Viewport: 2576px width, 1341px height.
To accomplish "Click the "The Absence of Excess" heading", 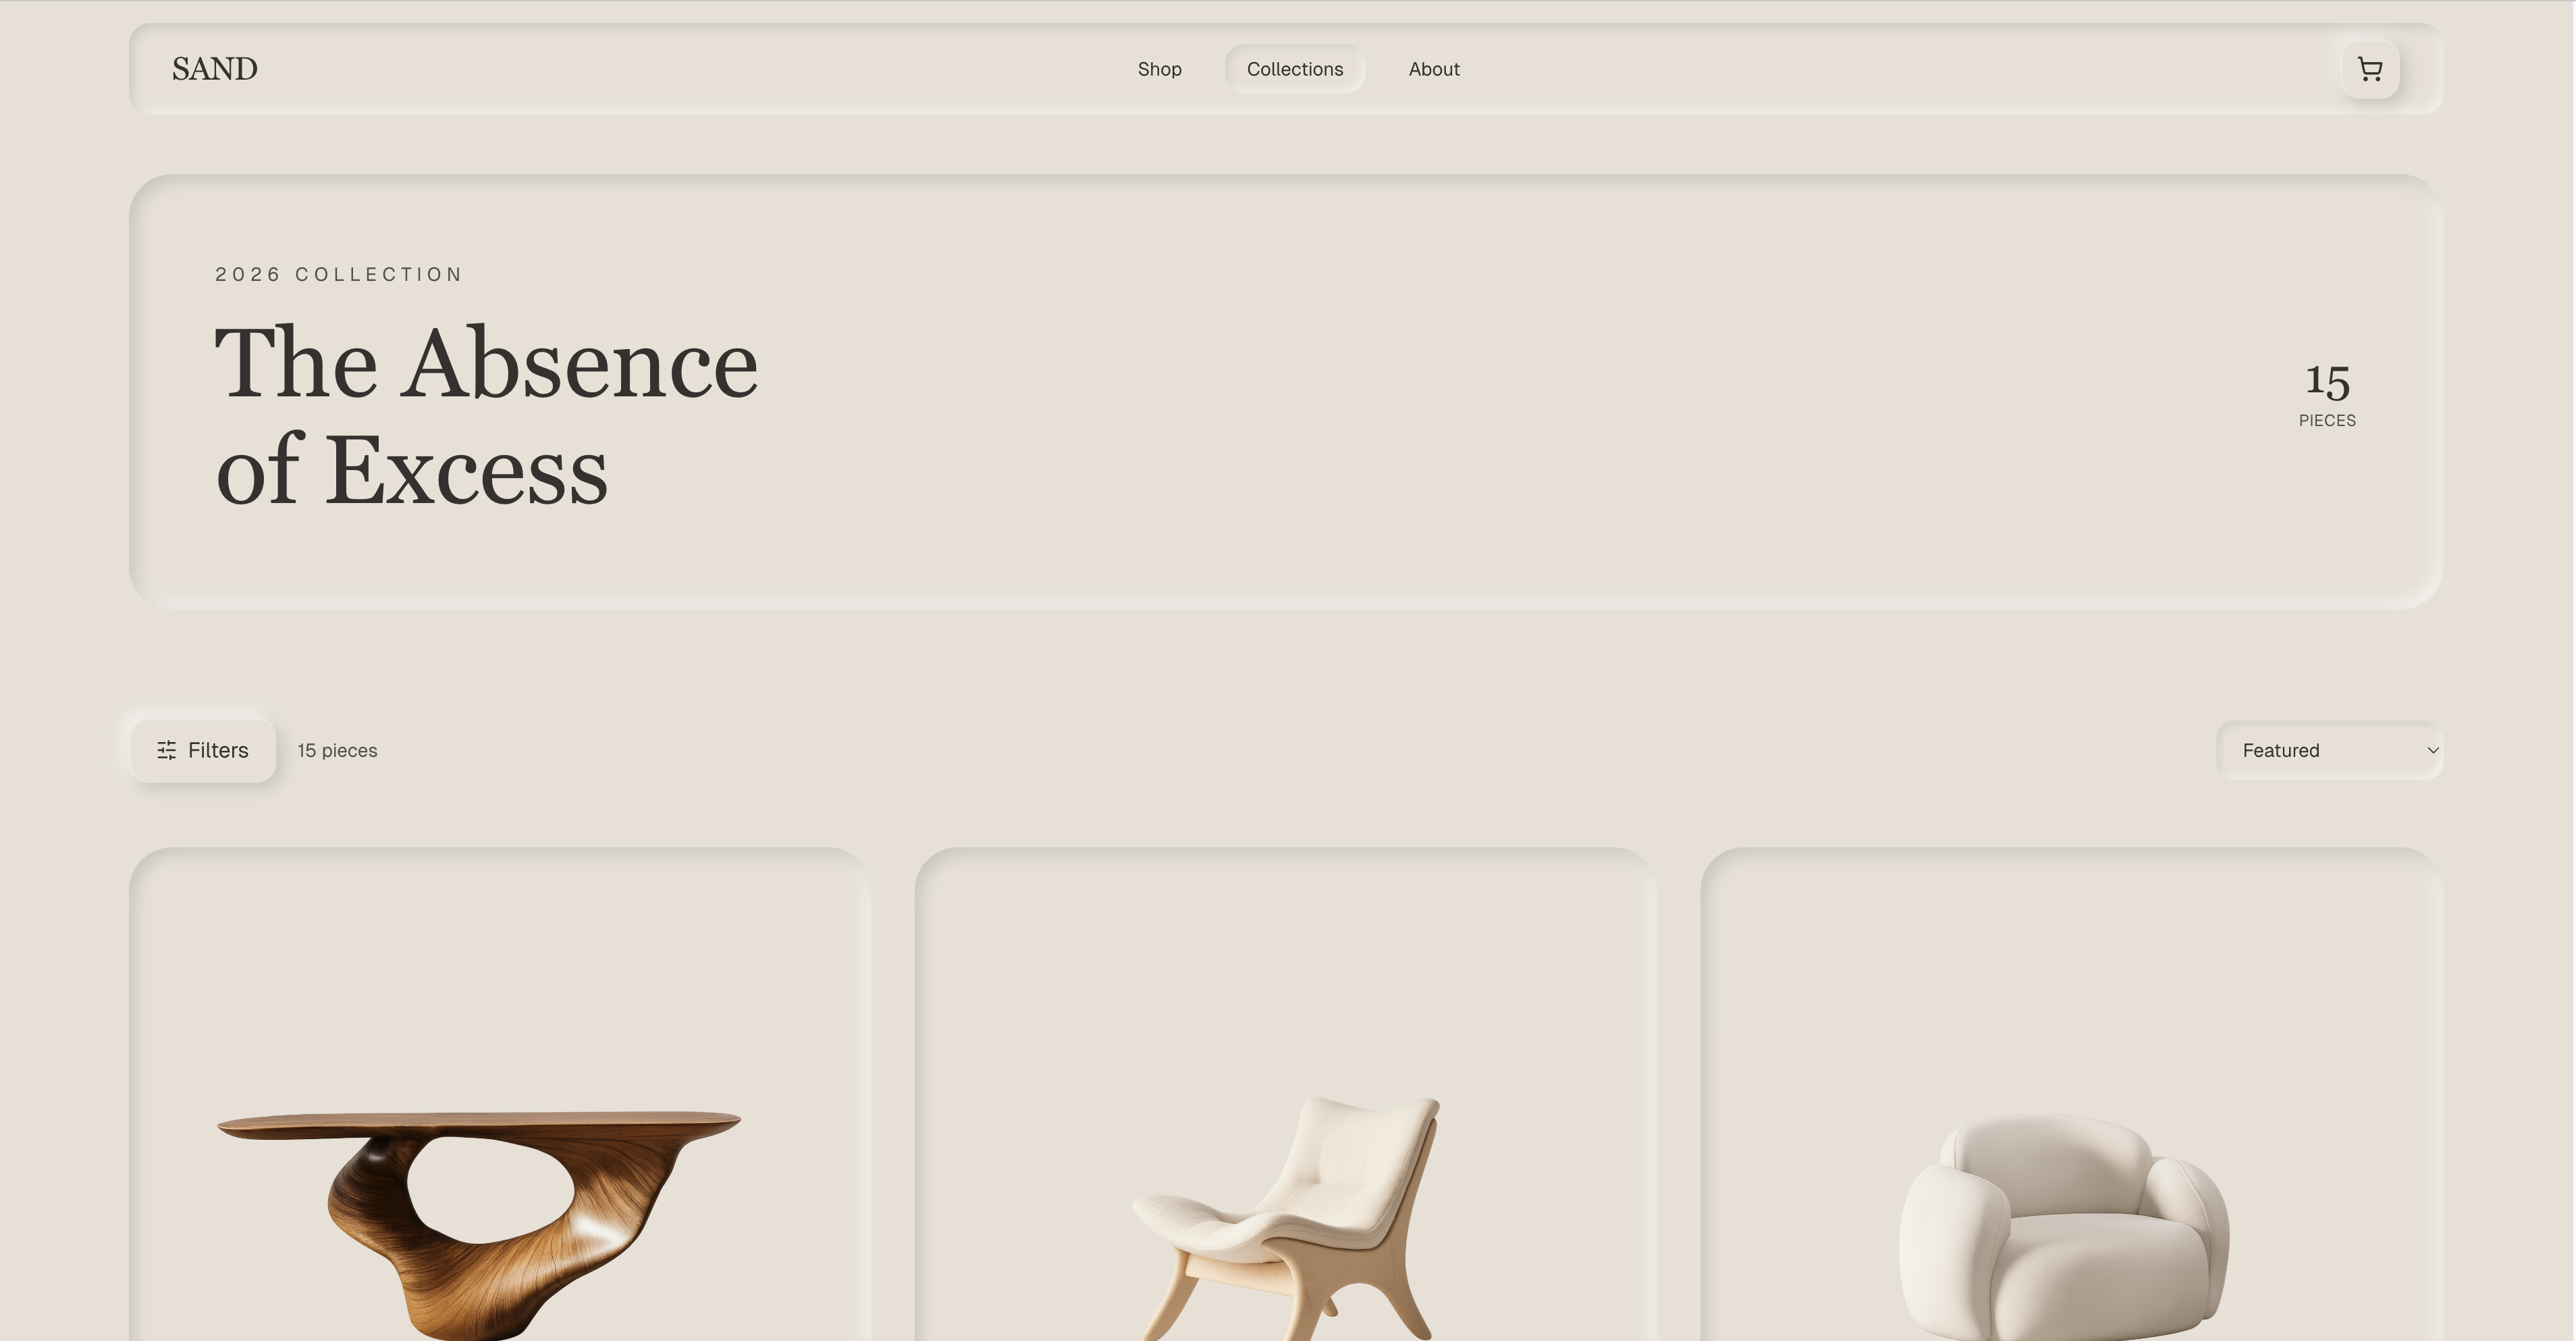I will (487, 416).
